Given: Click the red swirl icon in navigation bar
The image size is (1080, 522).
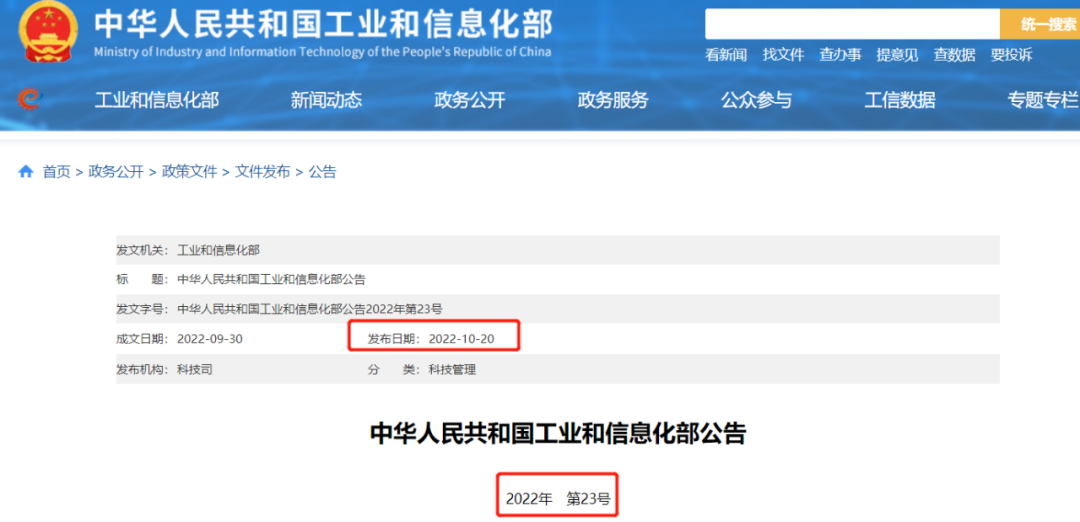Looking at the screenshot, I should tap(28, 98).
